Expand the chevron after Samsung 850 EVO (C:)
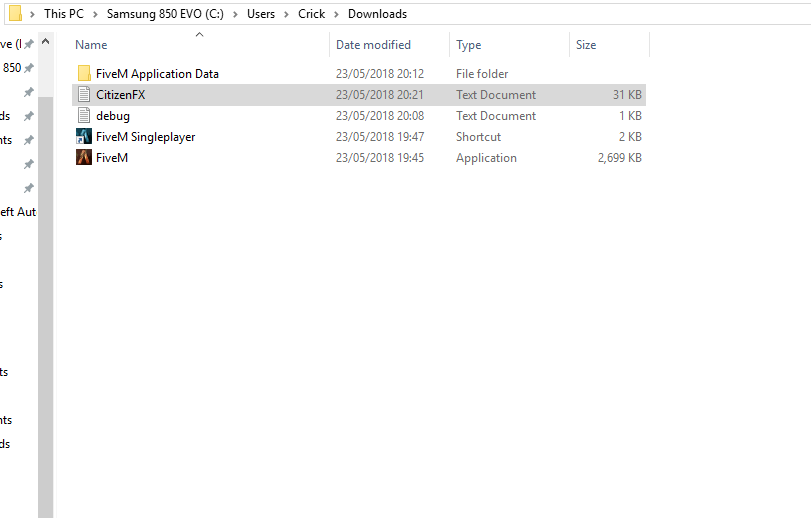 (235, 14)
